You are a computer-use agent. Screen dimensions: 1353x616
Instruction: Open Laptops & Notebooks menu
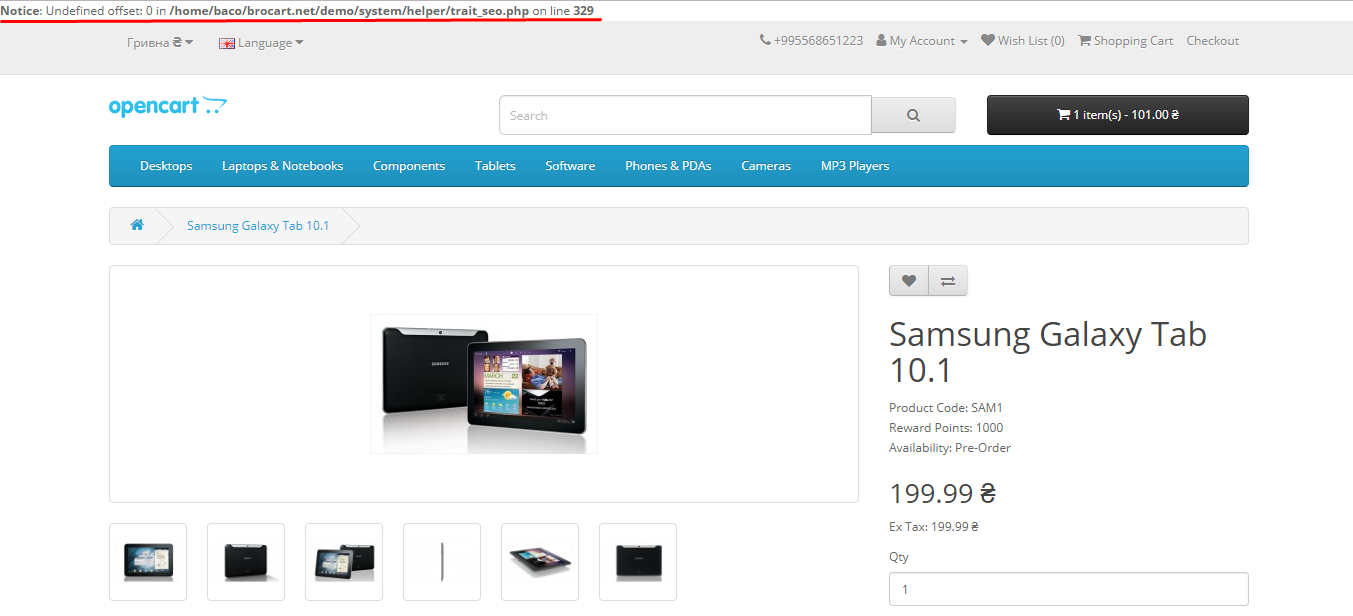coord(283,166)
